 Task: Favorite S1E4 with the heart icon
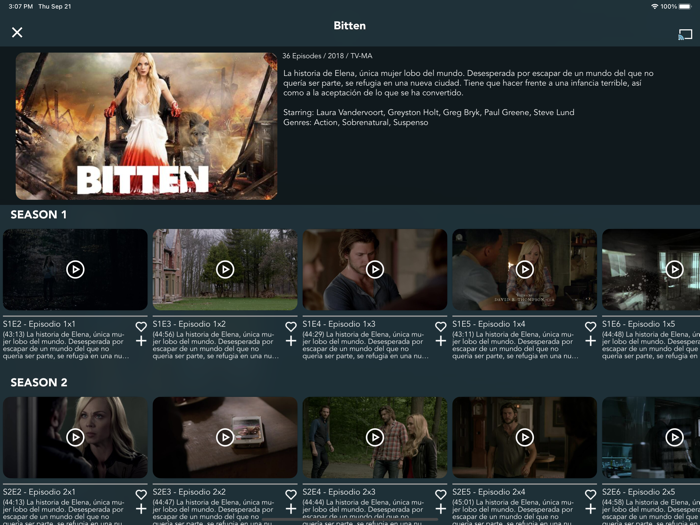441,327
